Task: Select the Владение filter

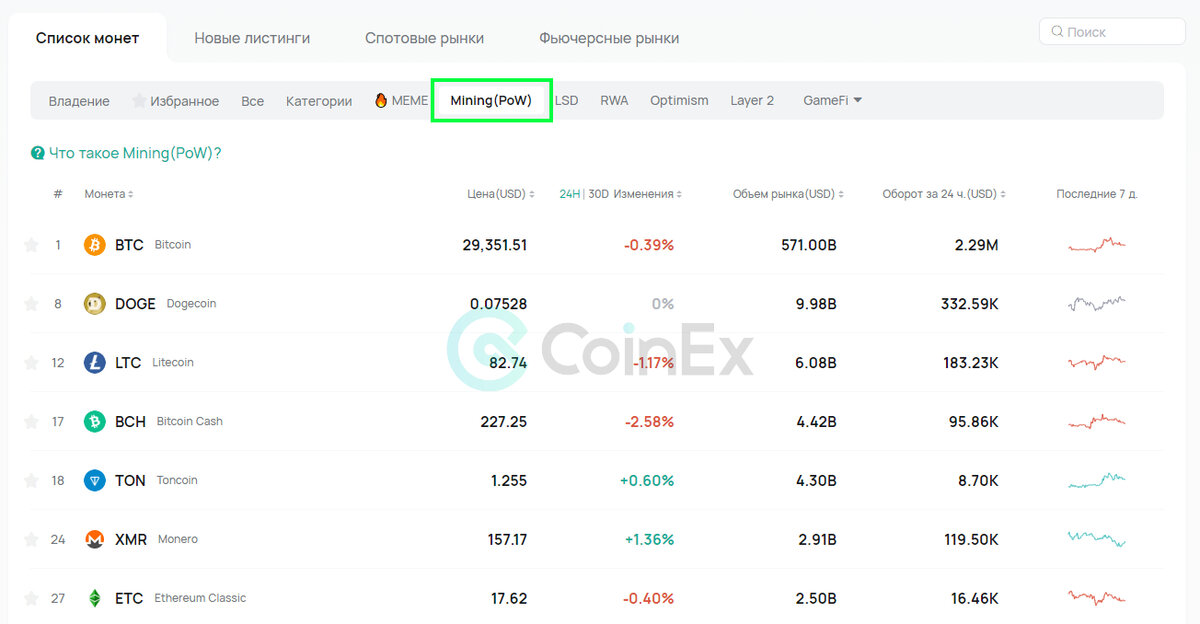Action: click(79, 101)
